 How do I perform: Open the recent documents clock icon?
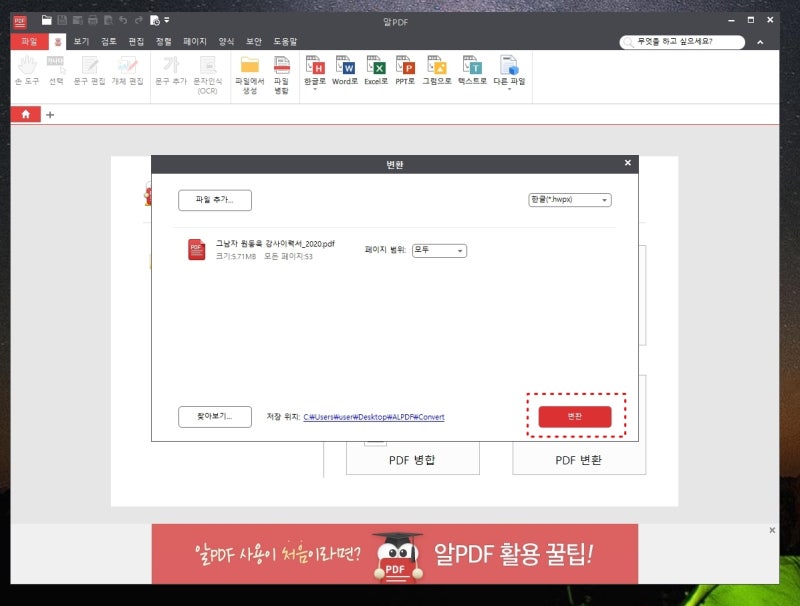pyautogui.click(x=155, y=20)
